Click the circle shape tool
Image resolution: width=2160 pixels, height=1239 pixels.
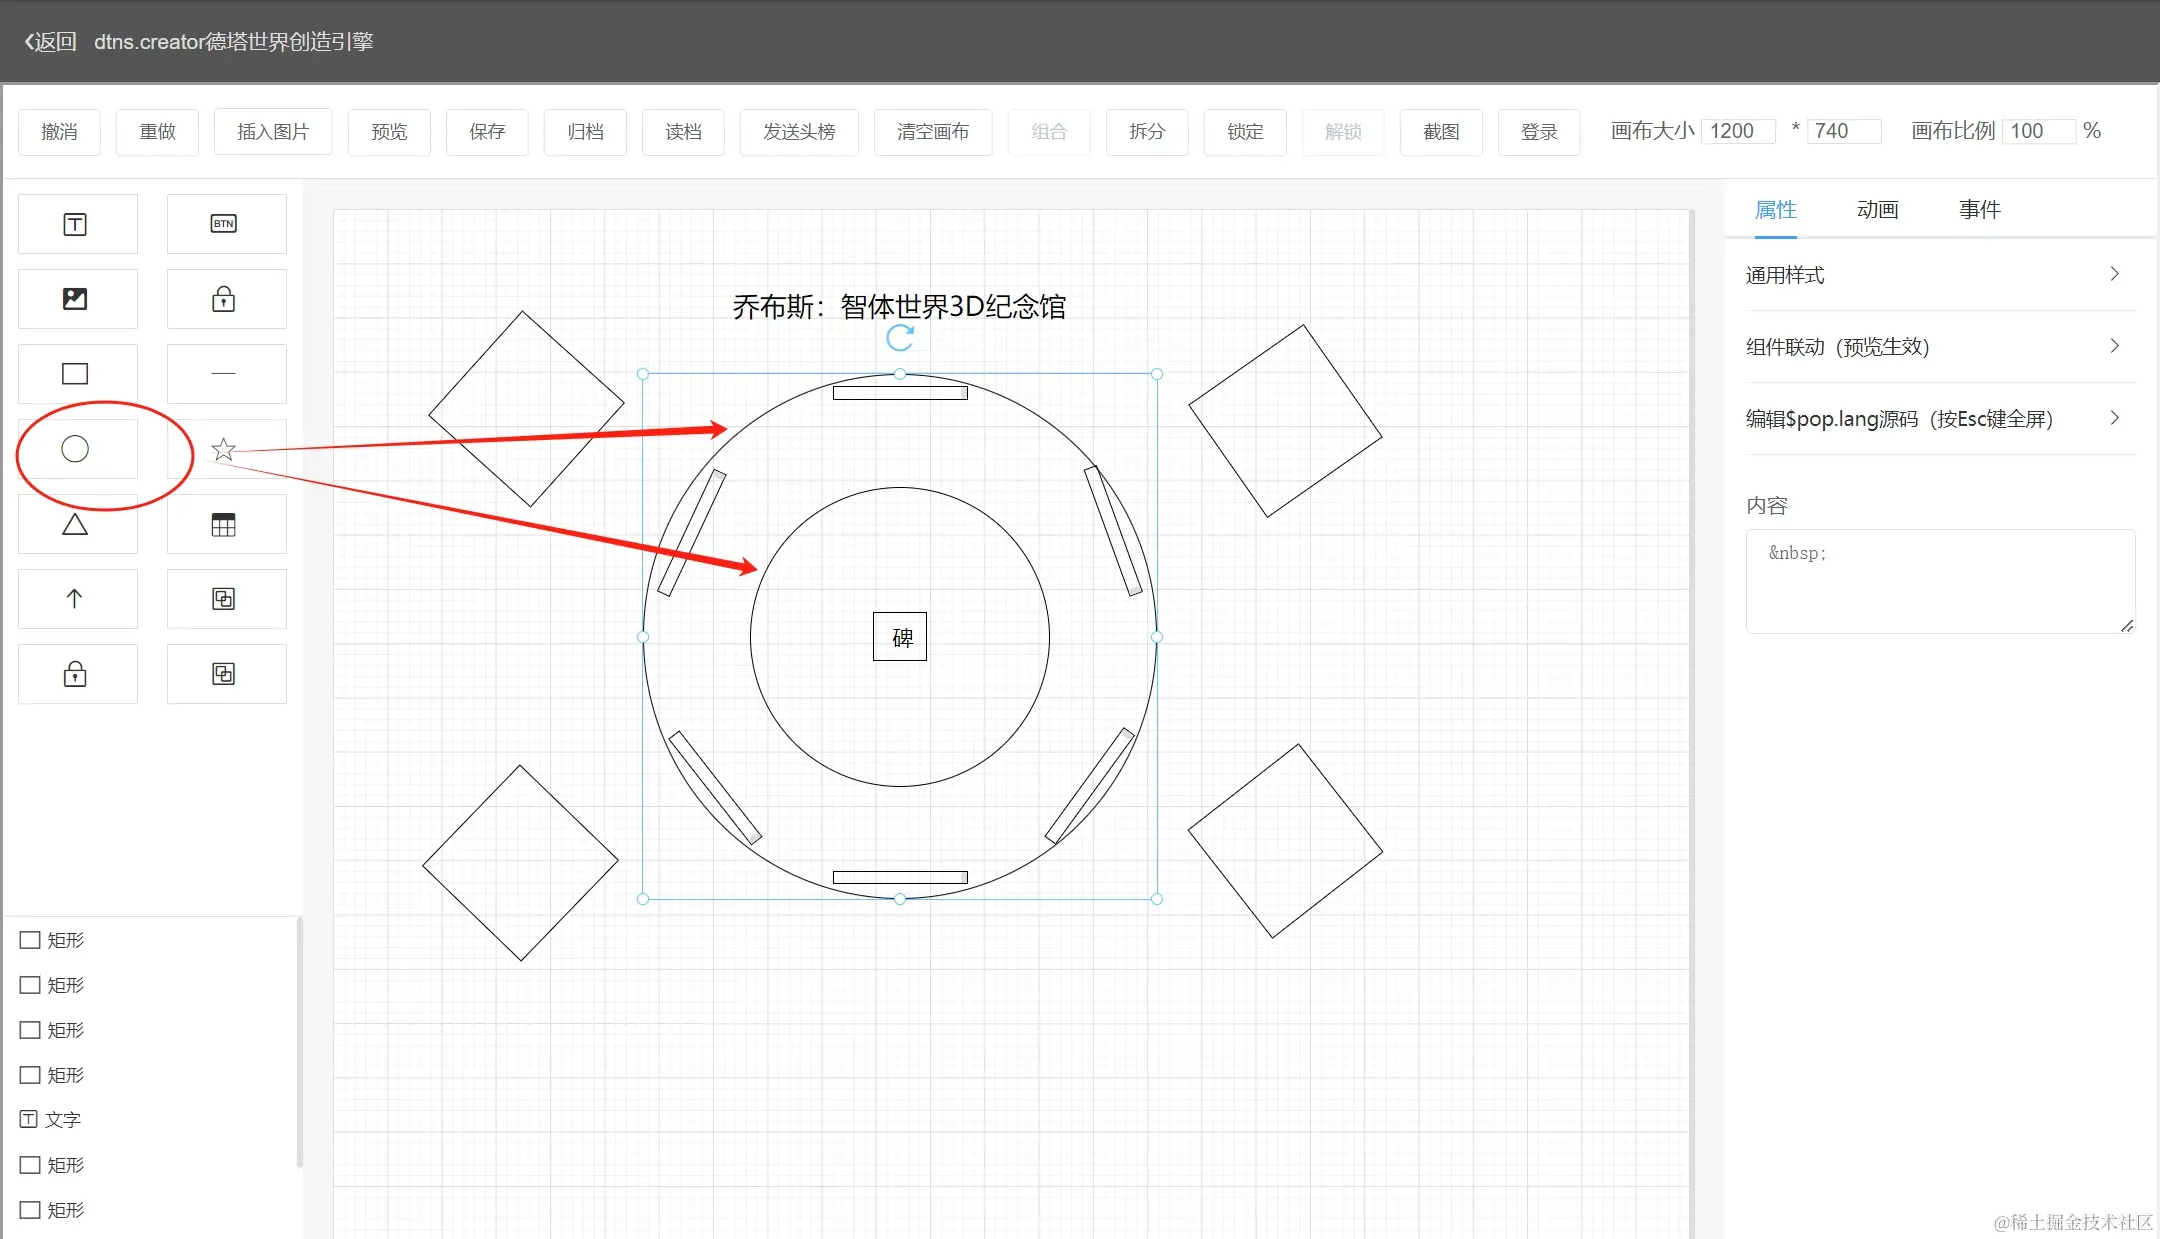point(76,449)
